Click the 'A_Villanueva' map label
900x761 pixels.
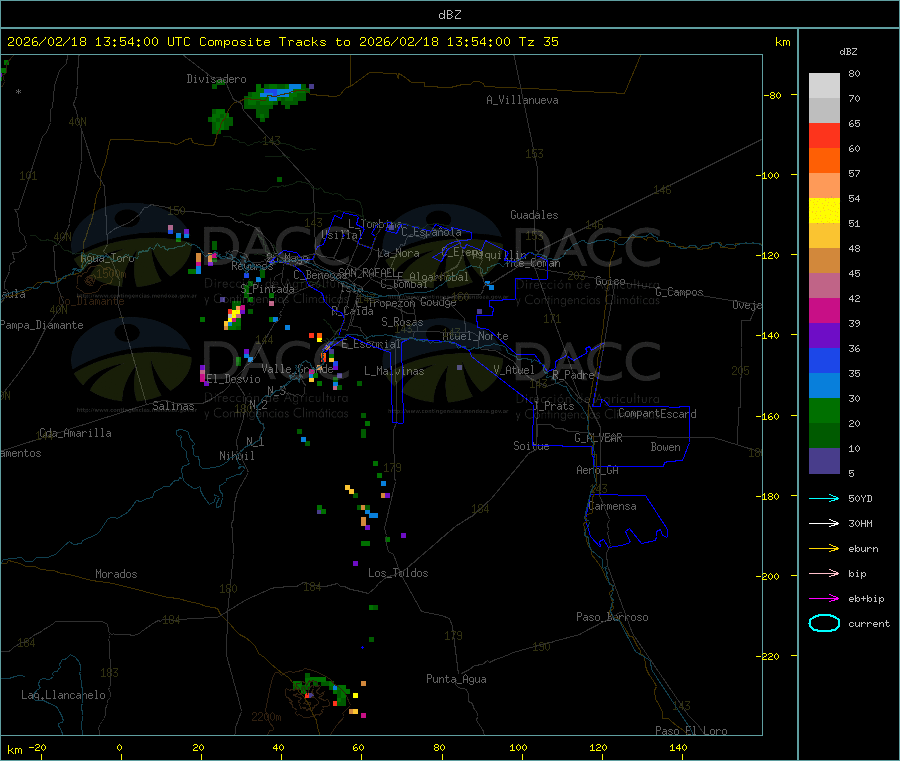[x=522, y=100]
